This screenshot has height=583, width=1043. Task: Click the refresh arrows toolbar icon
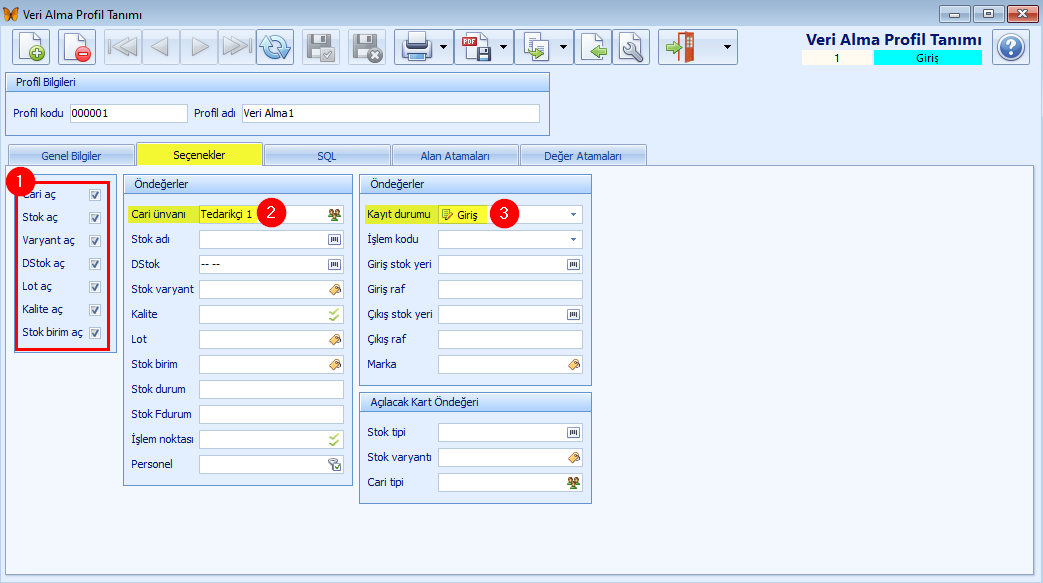(x=275, y=47)
